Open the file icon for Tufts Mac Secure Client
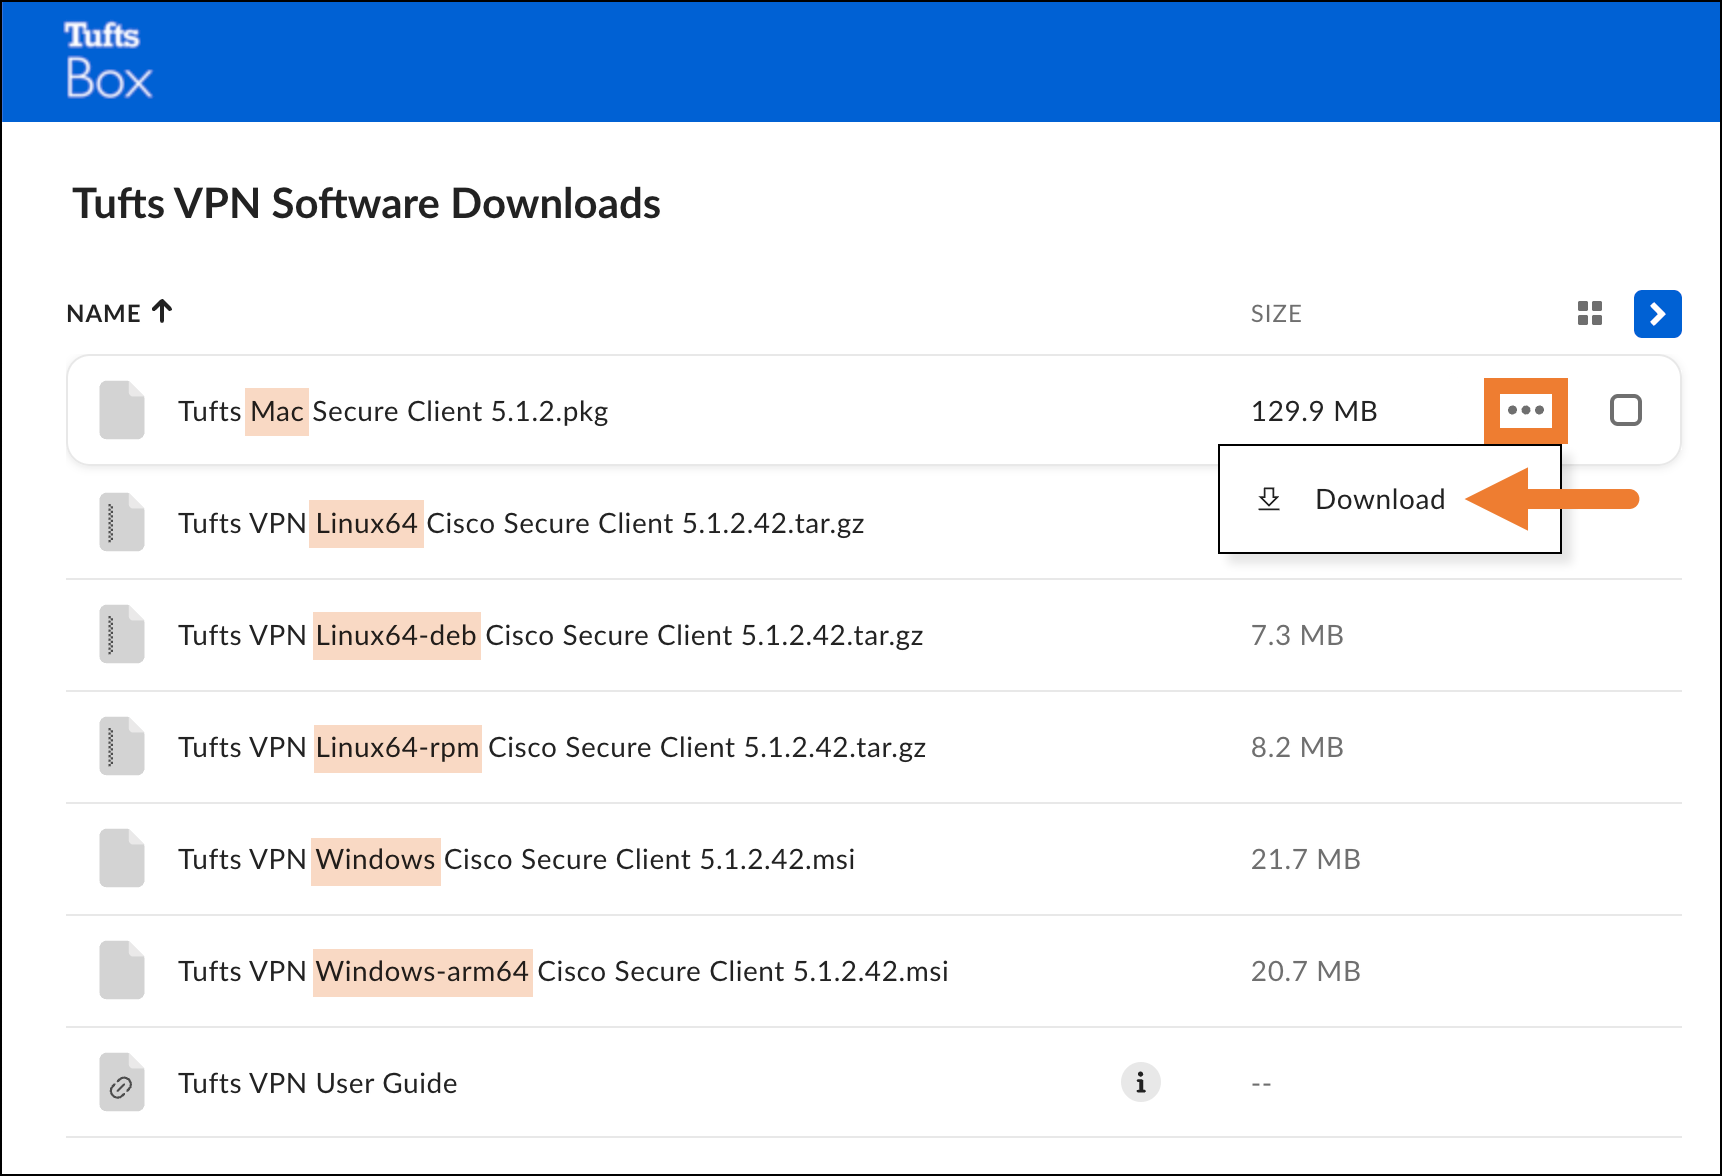This screenshot has height=1176, width=1722. (x=120, y=410)
